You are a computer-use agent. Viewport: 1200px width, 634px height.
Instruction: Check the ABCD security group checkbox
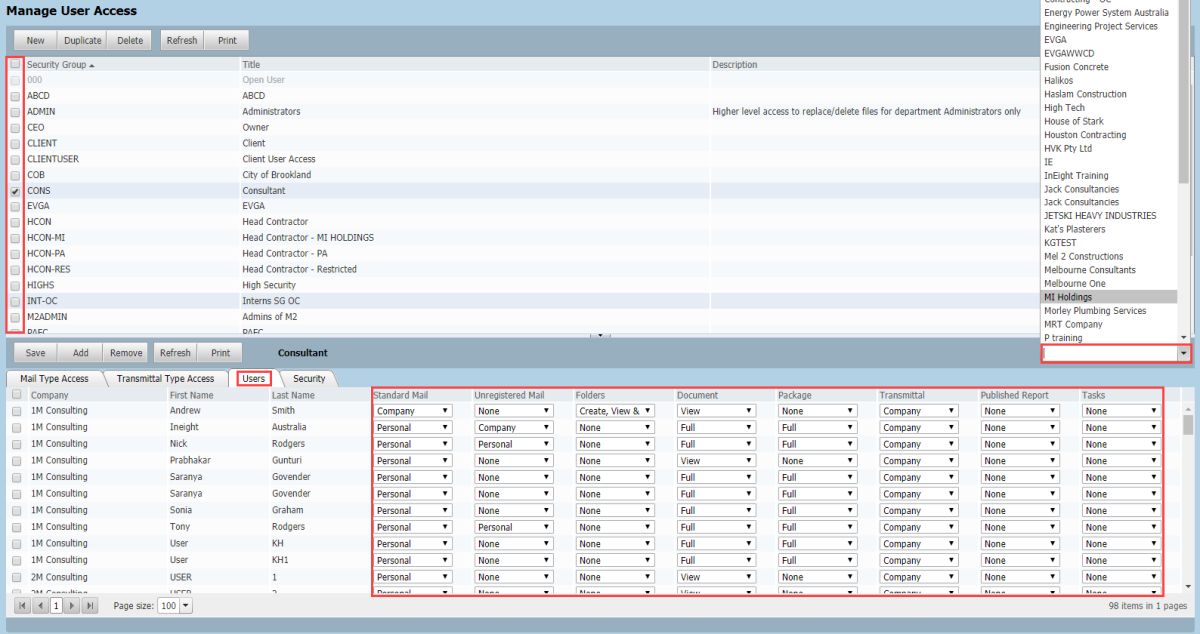(15, 97)
